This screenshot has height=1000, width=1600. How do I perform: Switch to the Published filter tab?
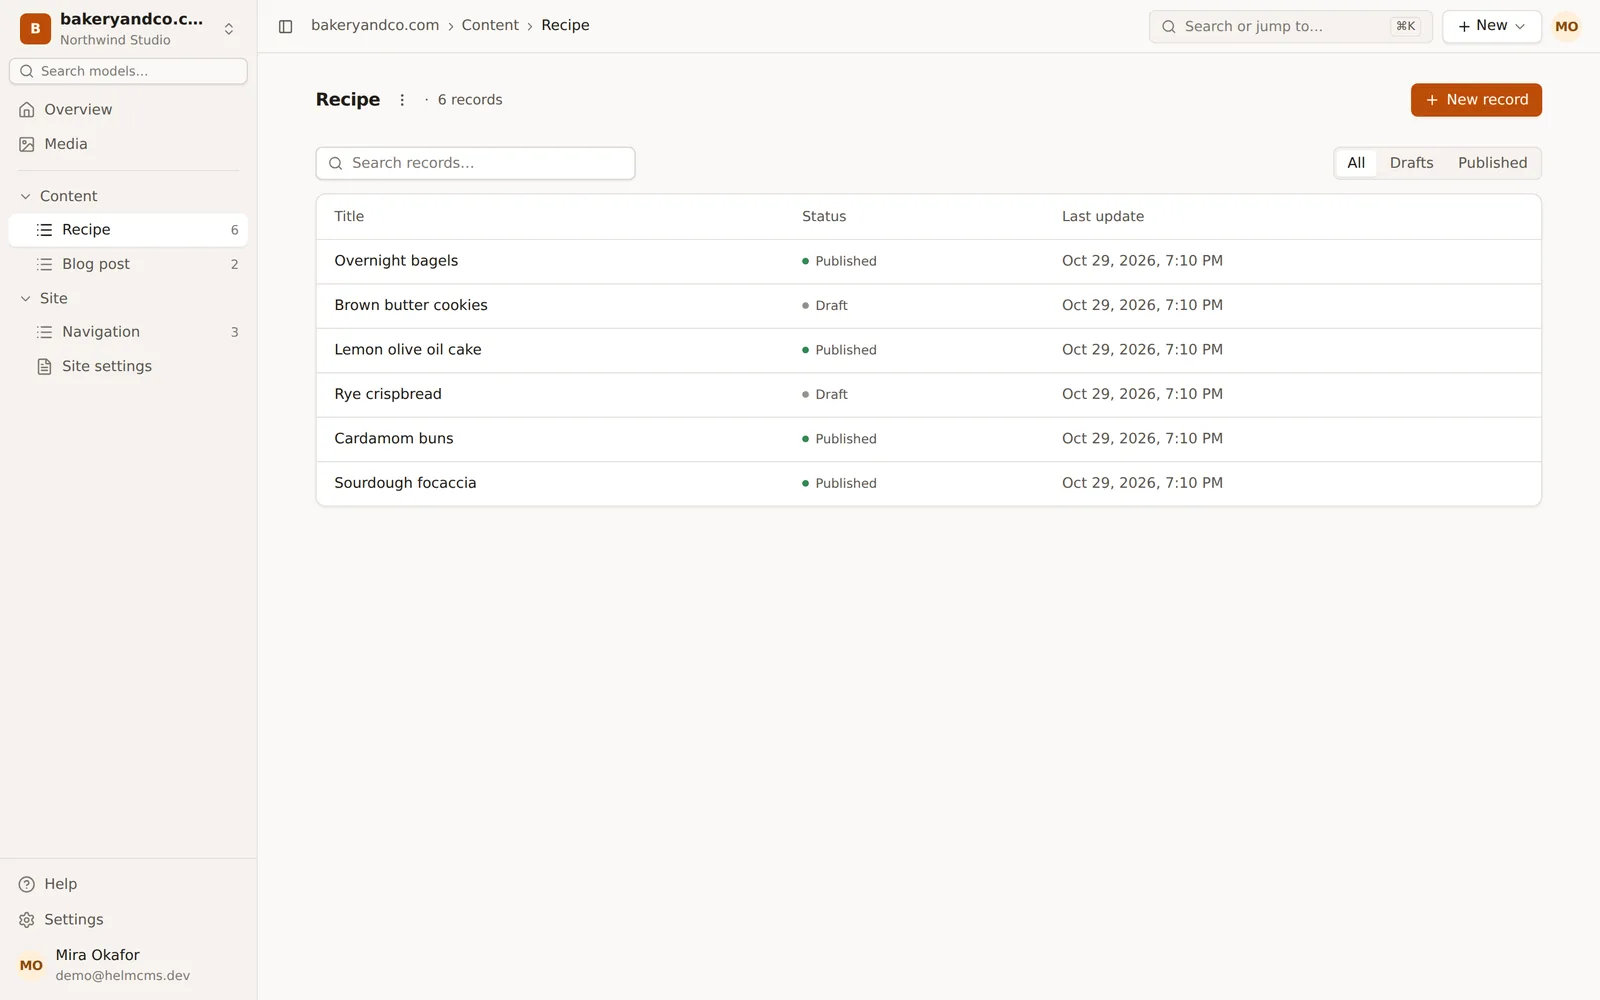[x=1492, y=163]
